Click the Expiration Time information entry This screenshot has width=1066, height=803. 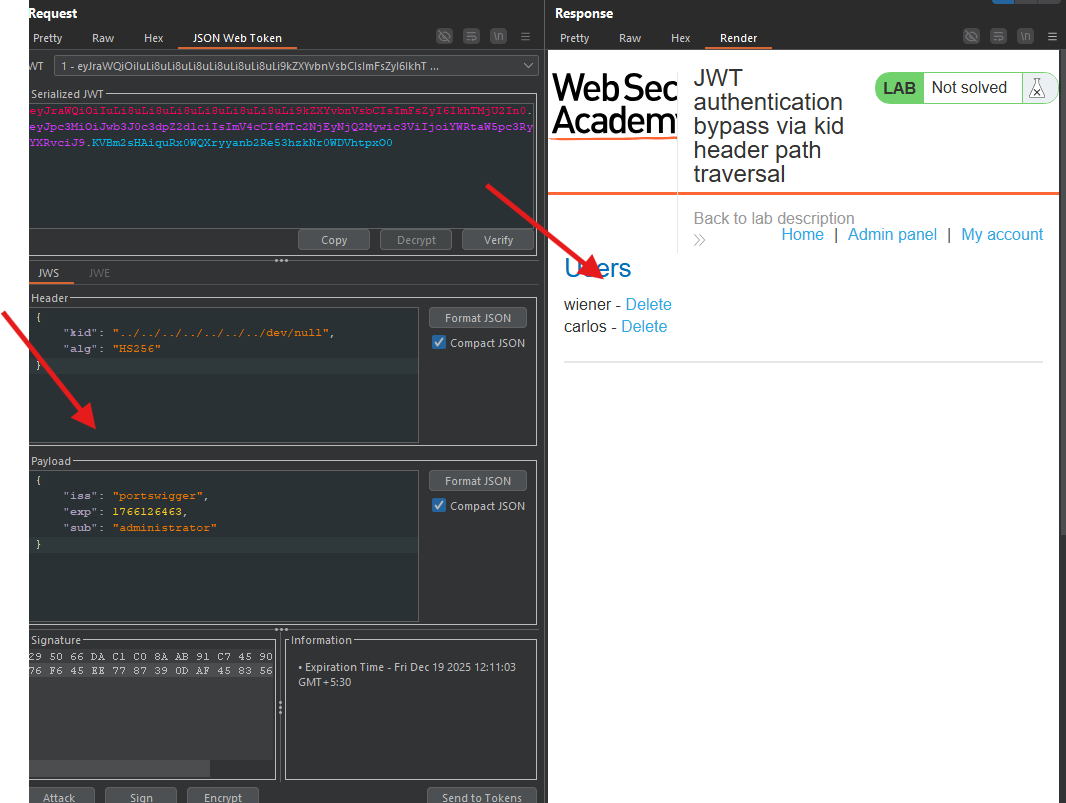[407, 674]
